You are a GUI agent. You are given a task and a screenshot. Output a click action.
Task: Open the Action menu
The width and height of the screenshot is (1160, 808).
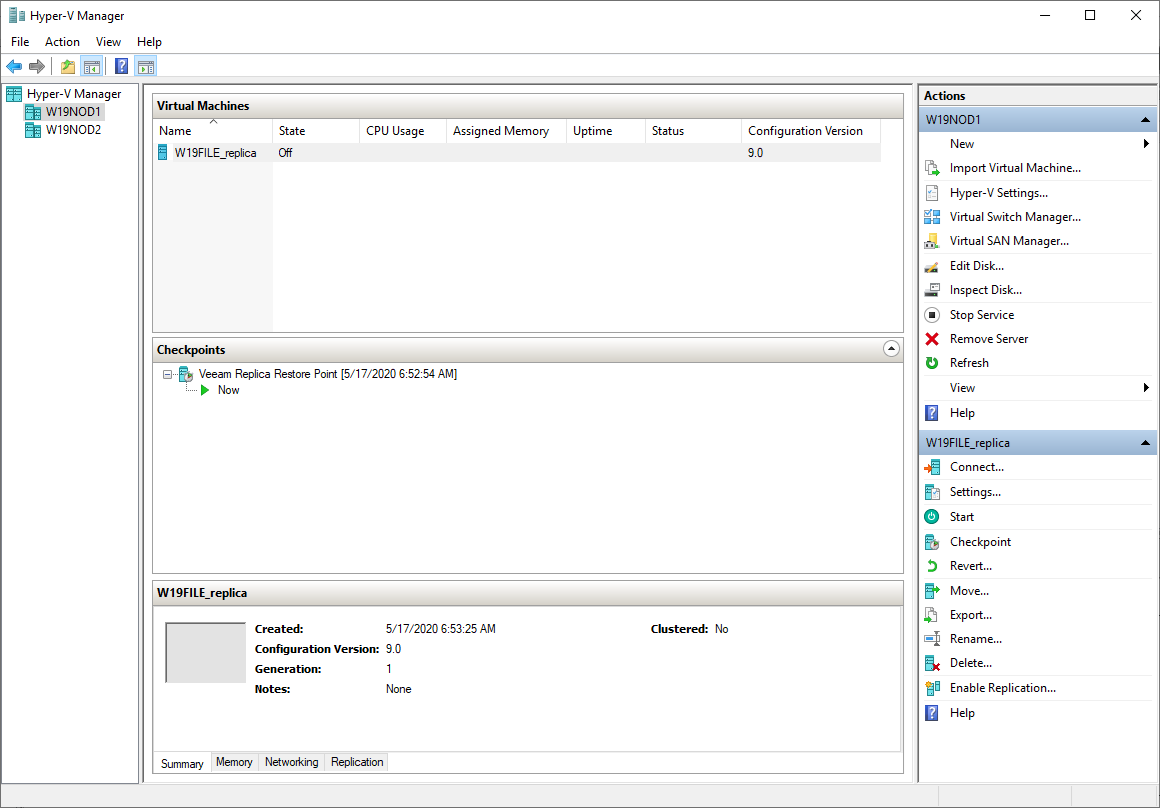tap(62, 42)
